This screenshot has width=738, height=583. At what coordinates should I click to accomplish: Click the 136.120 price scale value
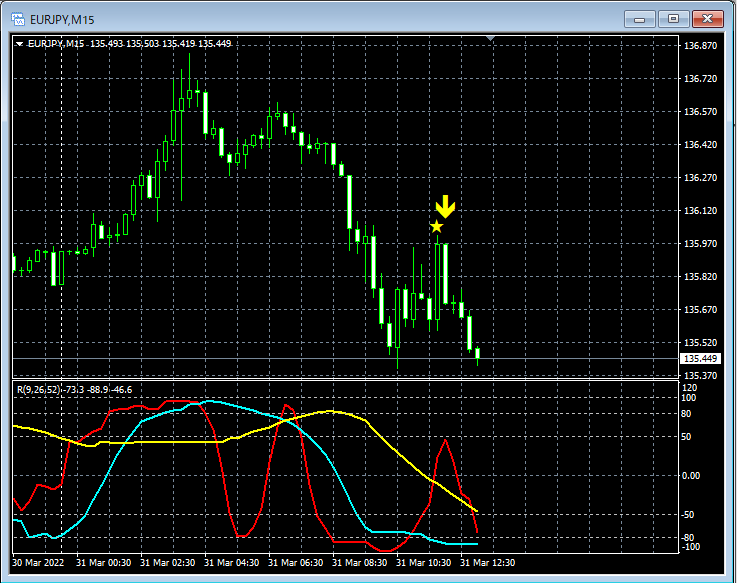[x=700, y=210]
